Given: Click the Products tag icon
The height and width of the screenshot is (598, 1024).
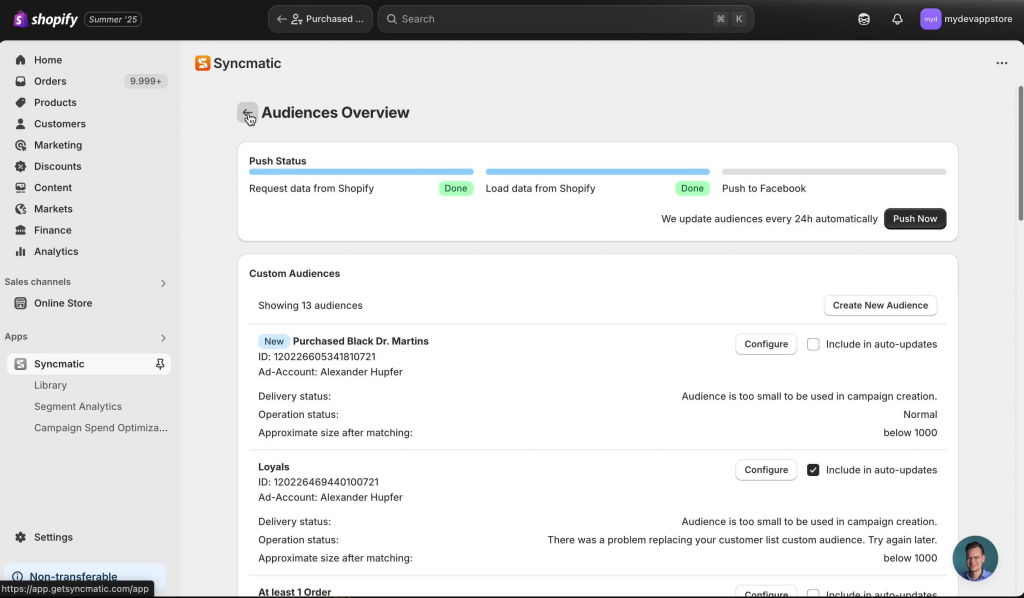Looking at the screenshot, I should click(x=20, y=102).
